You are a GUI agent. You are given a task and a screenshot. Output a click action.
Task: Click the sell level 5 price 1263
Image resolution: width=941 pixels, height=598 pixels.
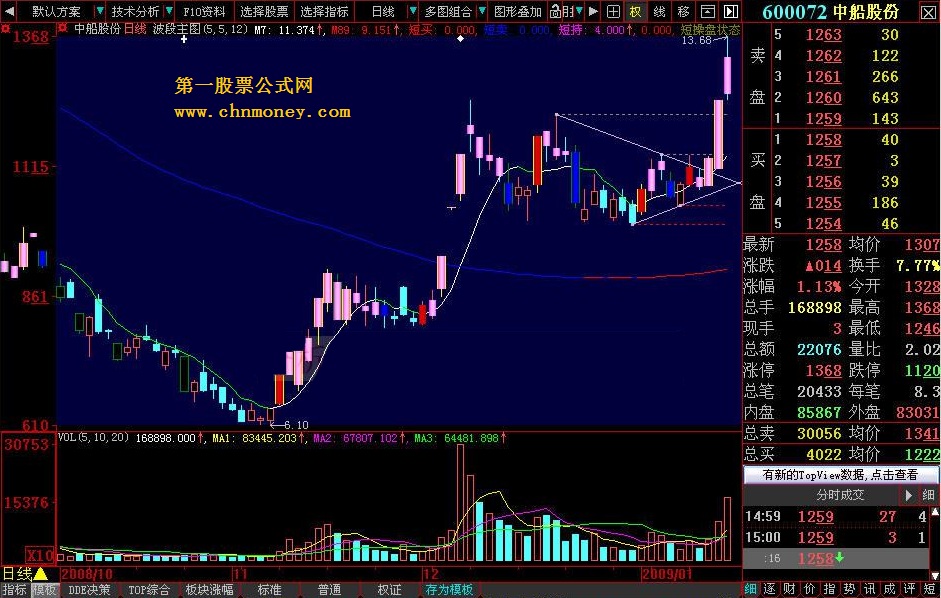coord(823,35)
